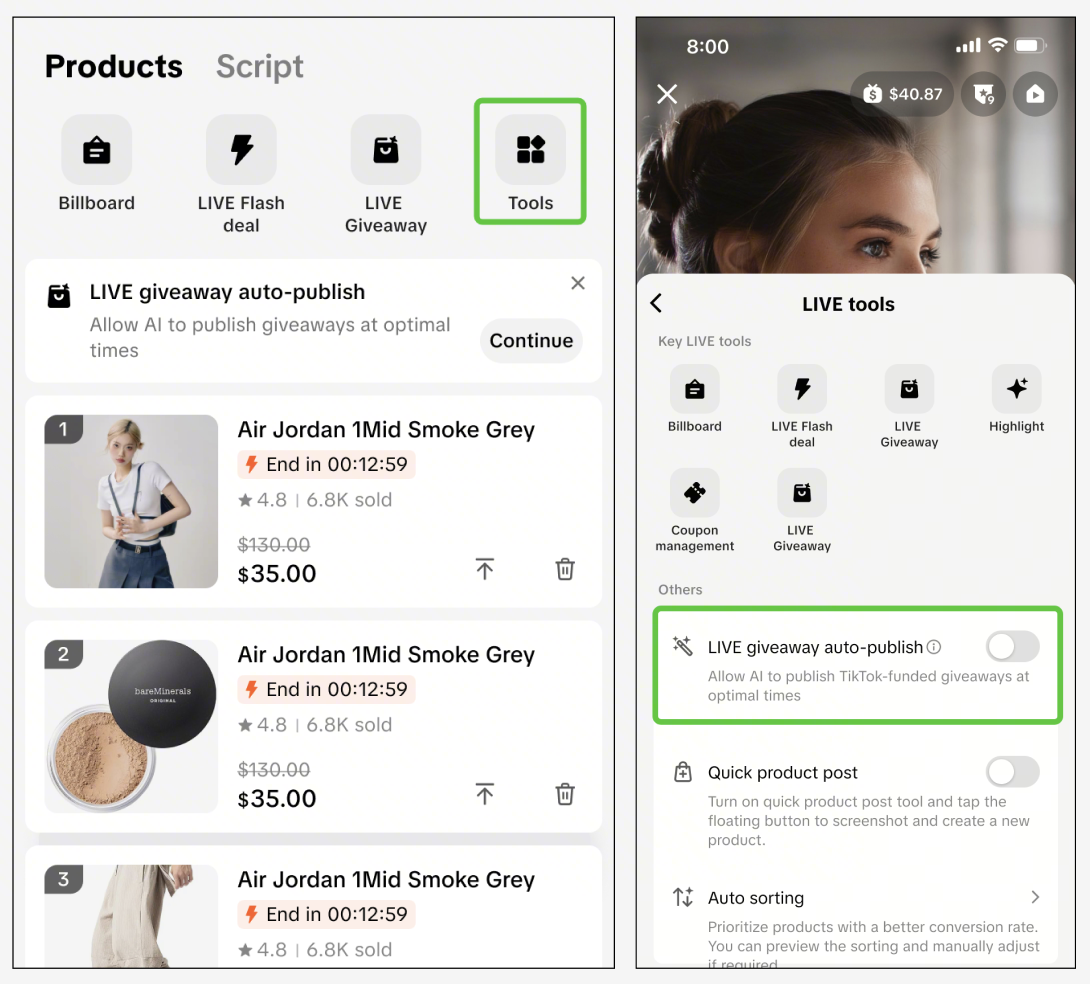Pin product 1 to the top

485,569
